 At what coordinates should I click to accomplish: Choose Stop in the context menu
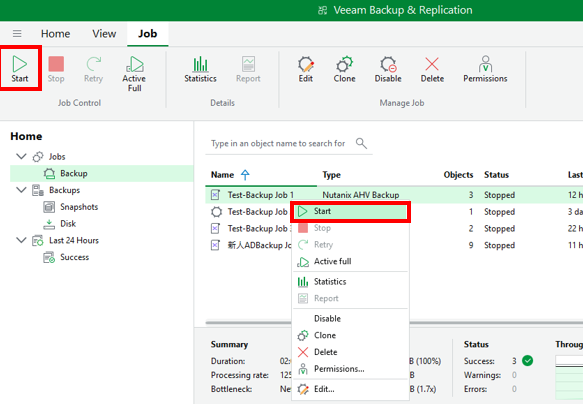click(351, 228)
